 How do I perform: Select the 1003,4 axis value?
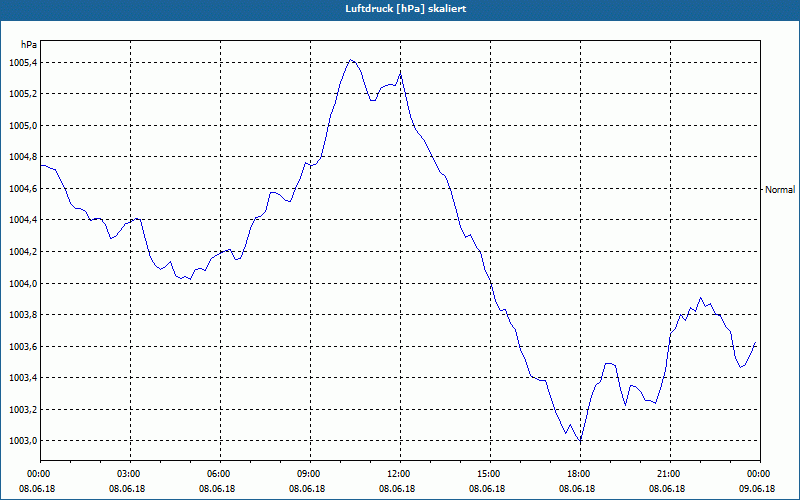point(23,378)
